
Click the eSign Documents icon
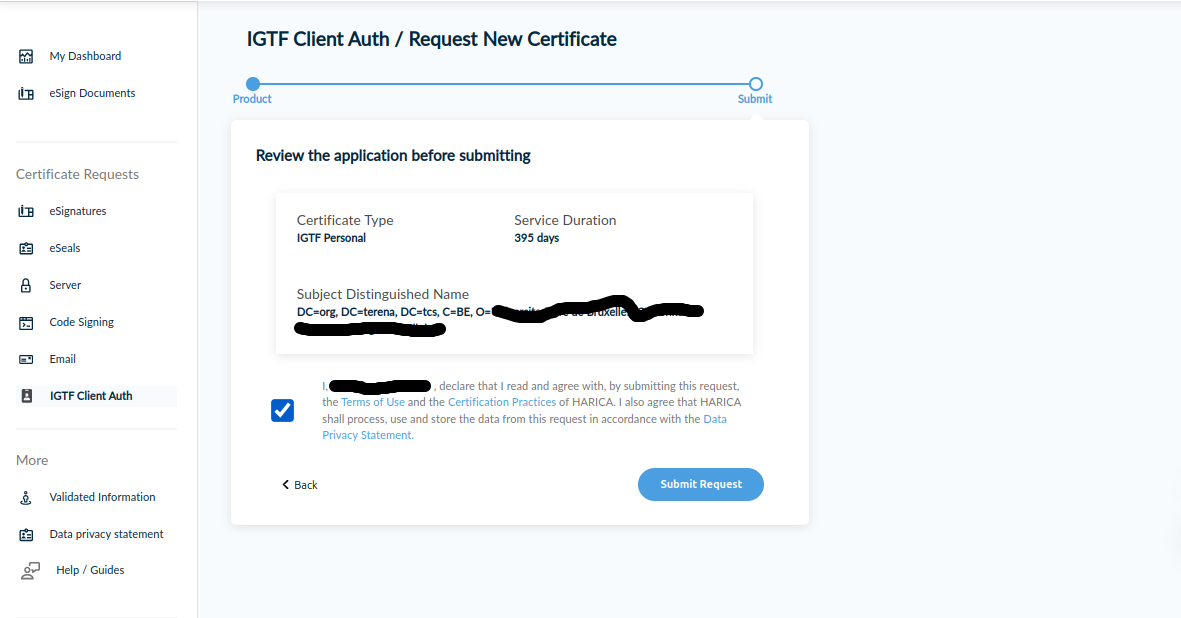click(27, 94)
